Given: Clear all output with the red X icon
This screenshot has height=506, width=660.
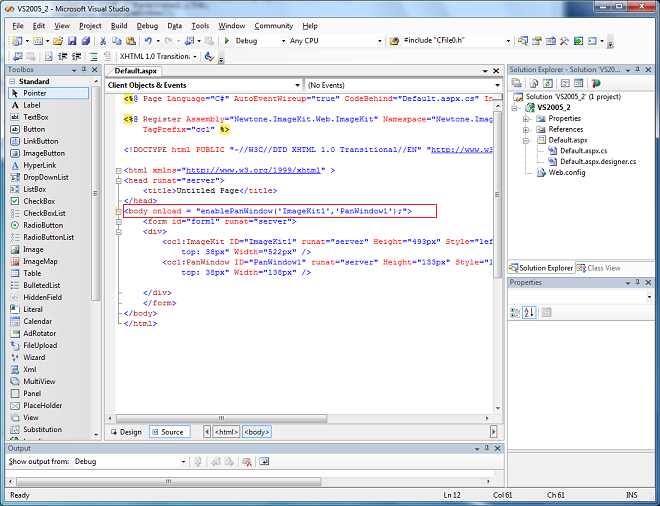Looking at the screenshot, I should (247, 462).
